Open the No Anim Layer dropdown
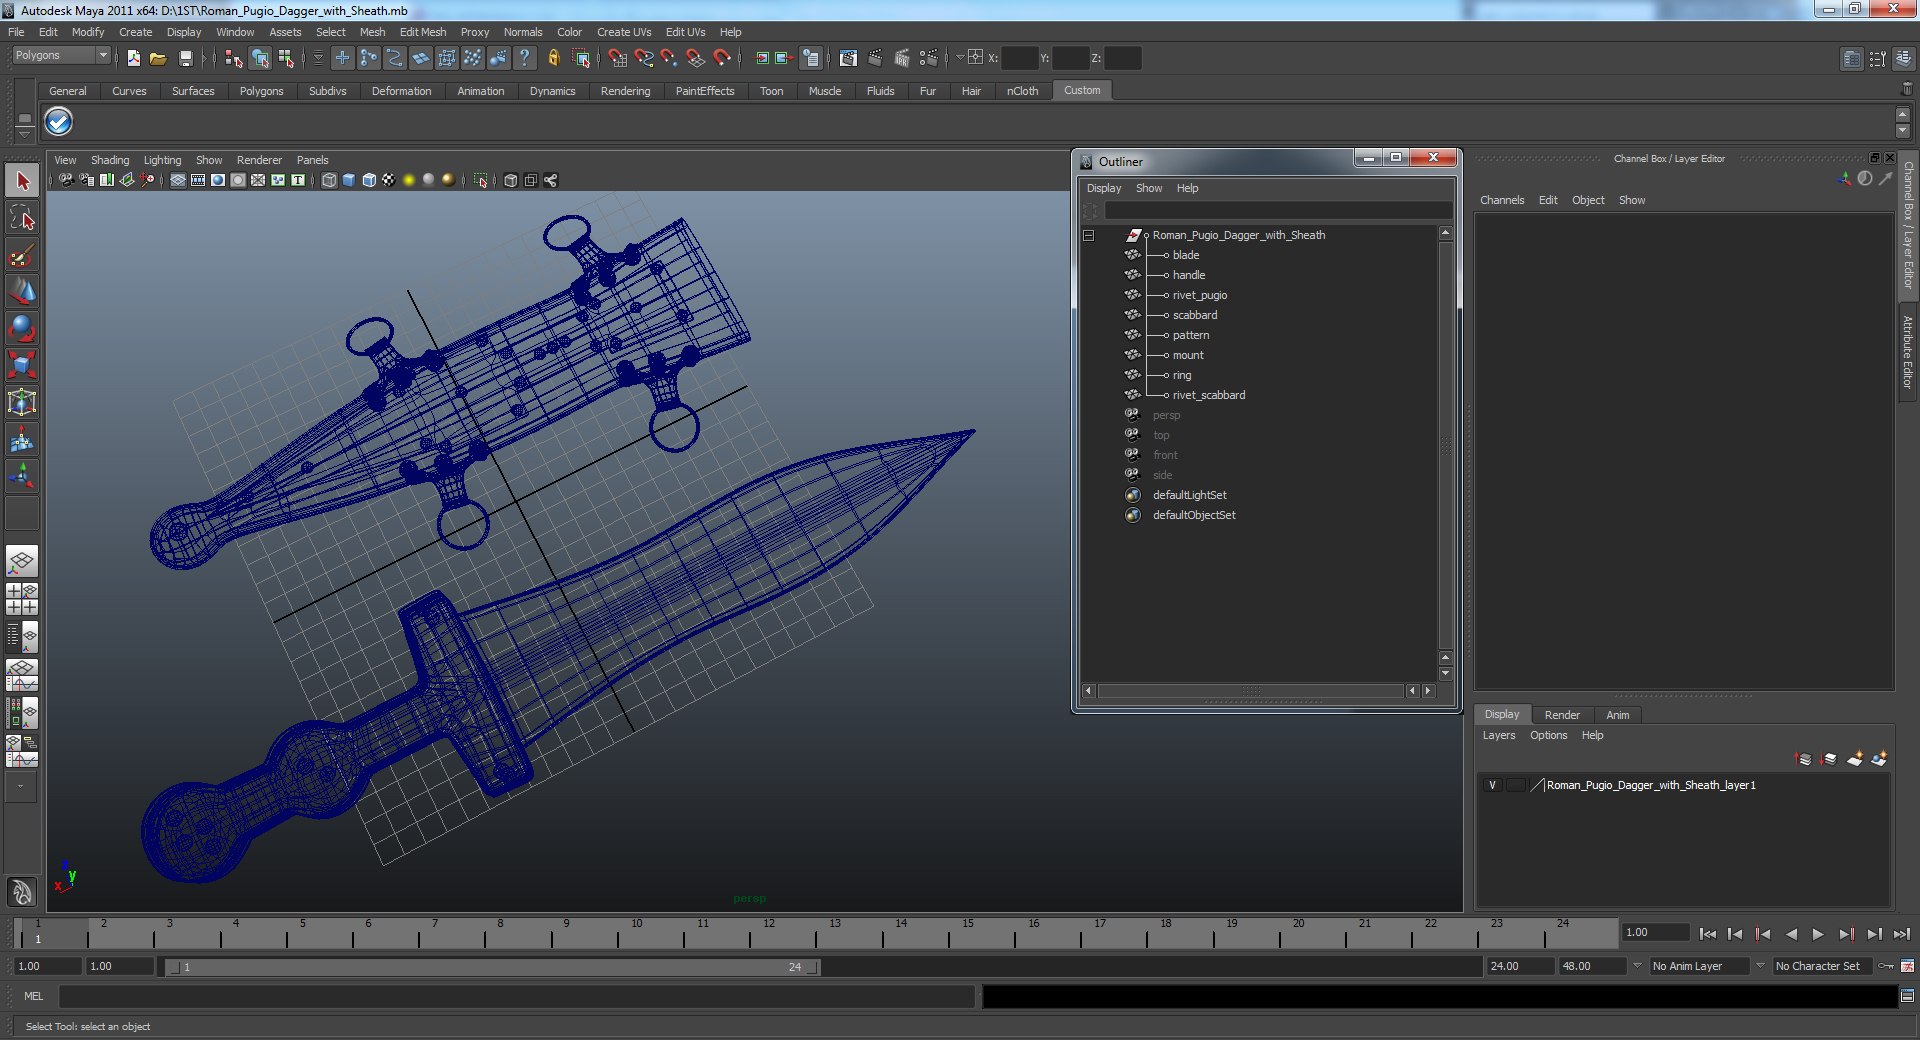Image resolution: width=1920 pixels, height=1040 pixels. pyautogui.click(x=1700, y=966)
